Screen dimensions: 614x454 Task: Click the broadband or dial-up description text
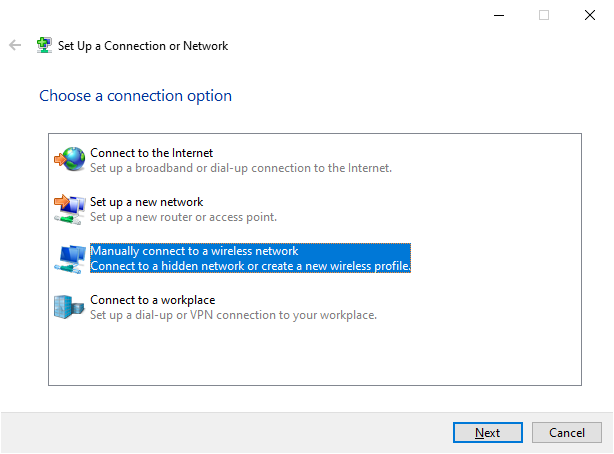point(240,168)
